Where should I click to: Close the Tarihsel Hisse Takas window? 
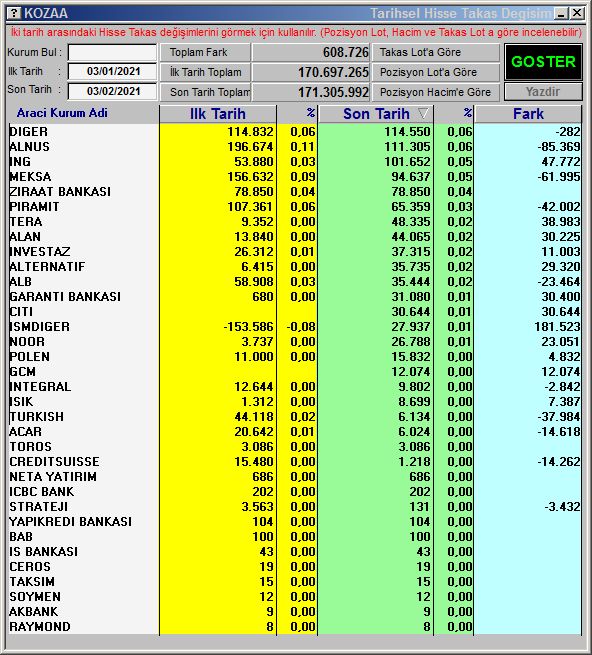(x=577, y=13)
